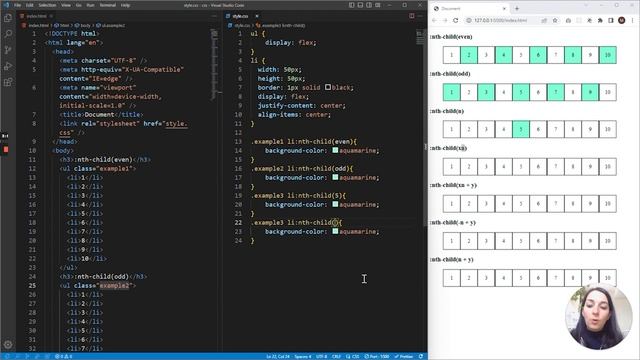Open the browser three-dot menu

[x=633, y=20]
